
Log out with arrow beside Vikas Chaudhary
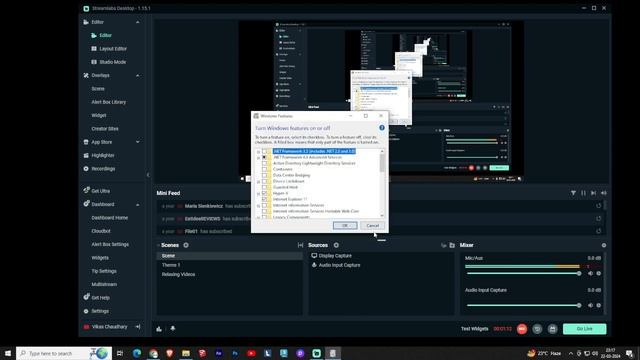point(138,327)
